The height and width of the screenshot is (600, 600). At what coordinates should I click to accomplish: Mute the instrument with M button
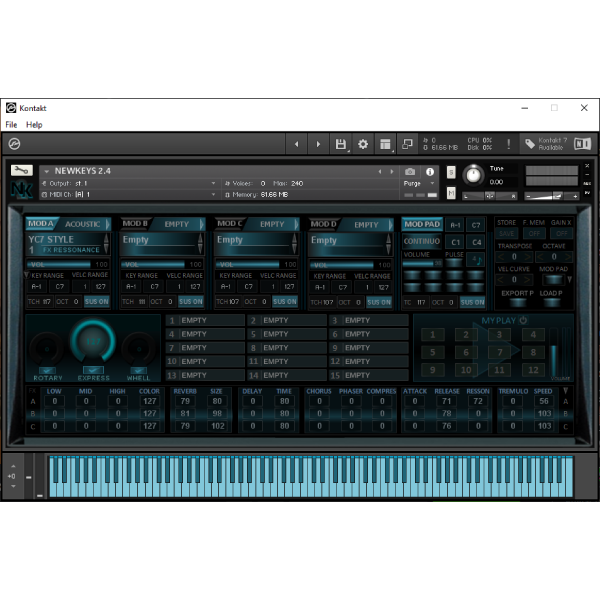coord(451,193)
